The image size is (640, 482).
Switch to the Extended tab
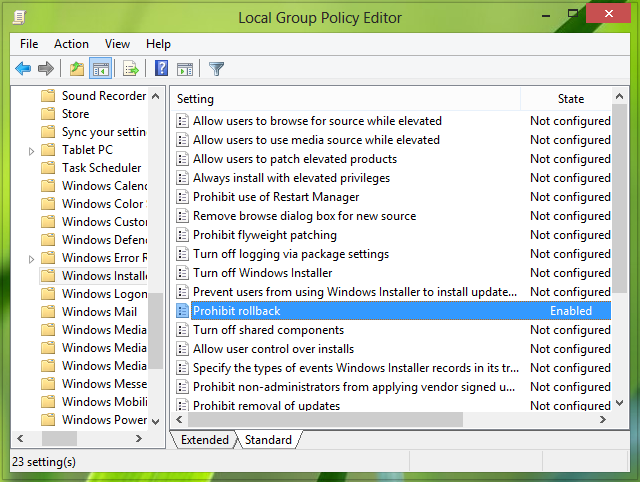click(x=204, y=440)
